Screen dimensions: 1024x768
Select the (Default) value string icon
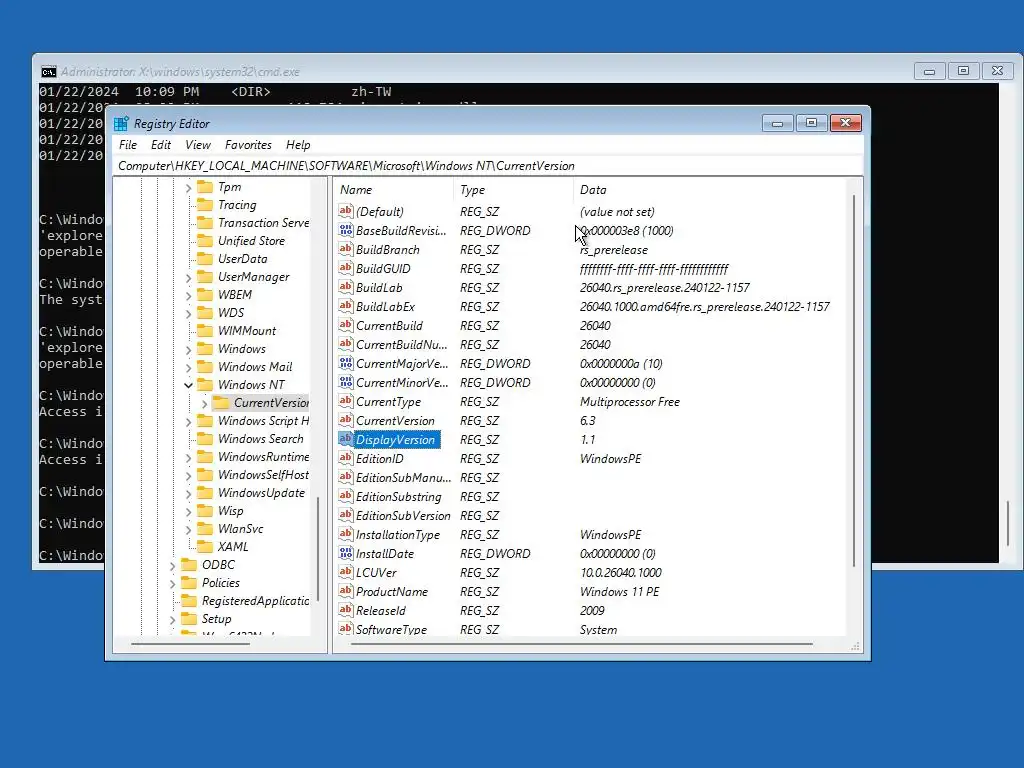(x=345, y=211)
